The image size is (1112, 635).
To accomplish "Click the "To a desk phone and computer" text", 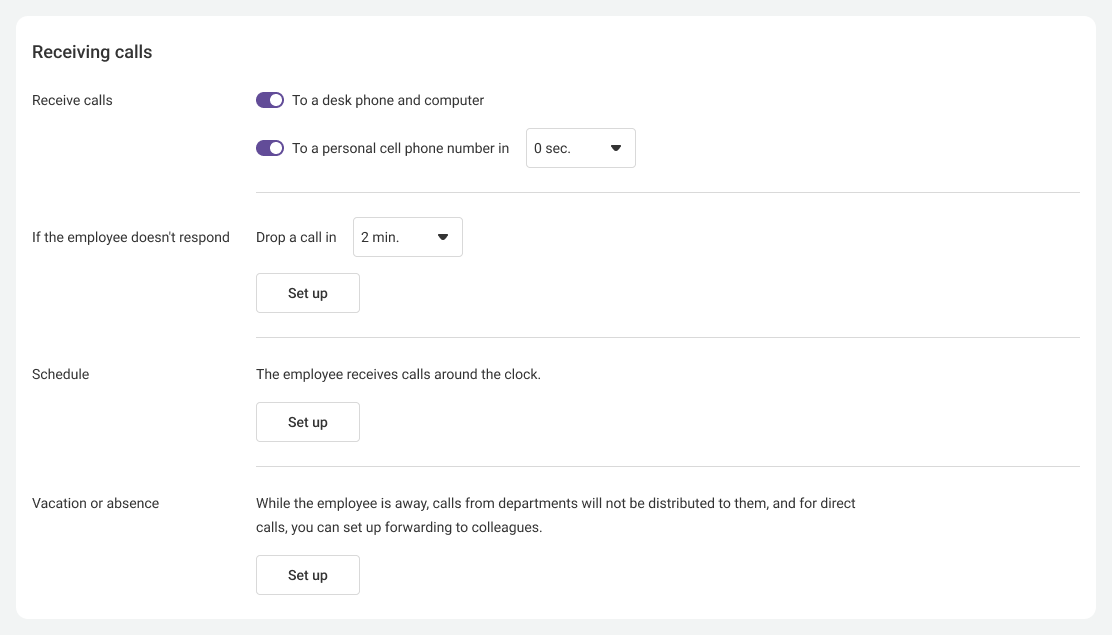I will click(x=388, y=100).
